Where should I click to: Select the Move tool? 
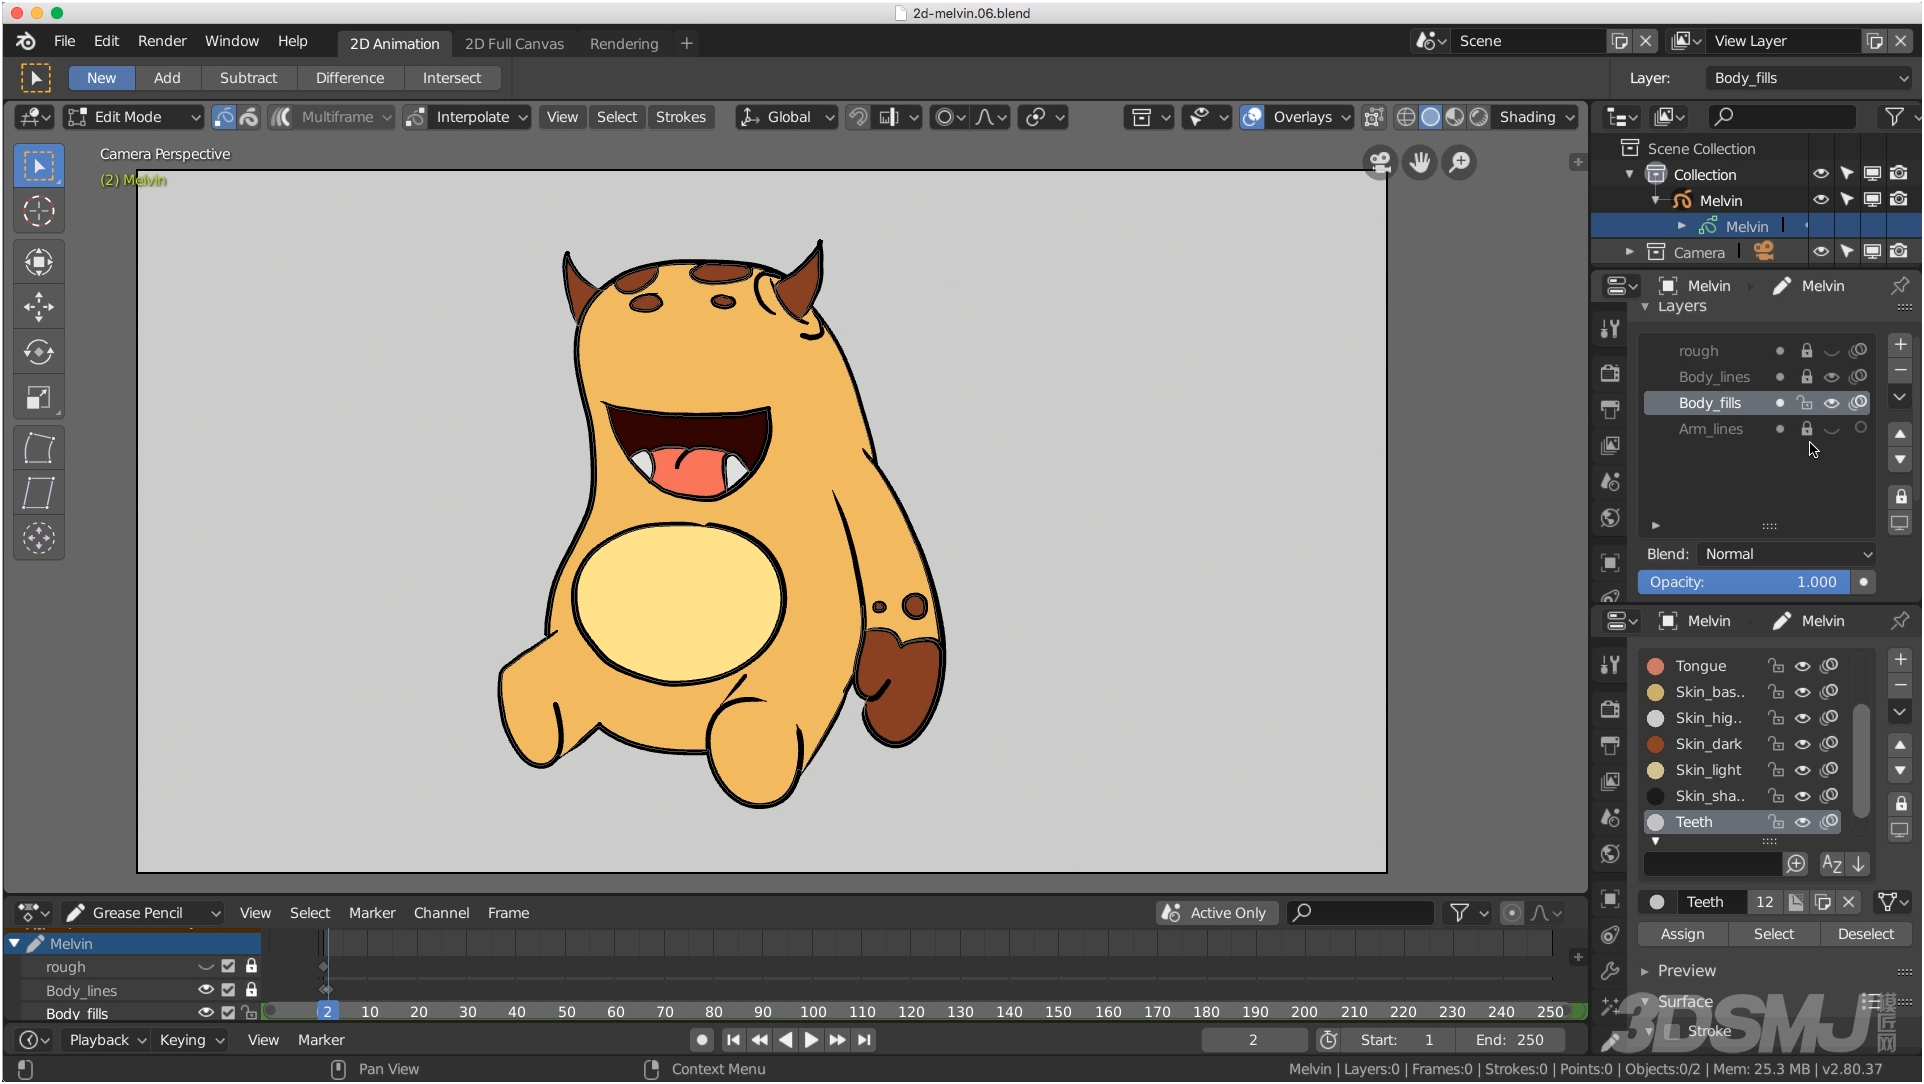39,307
